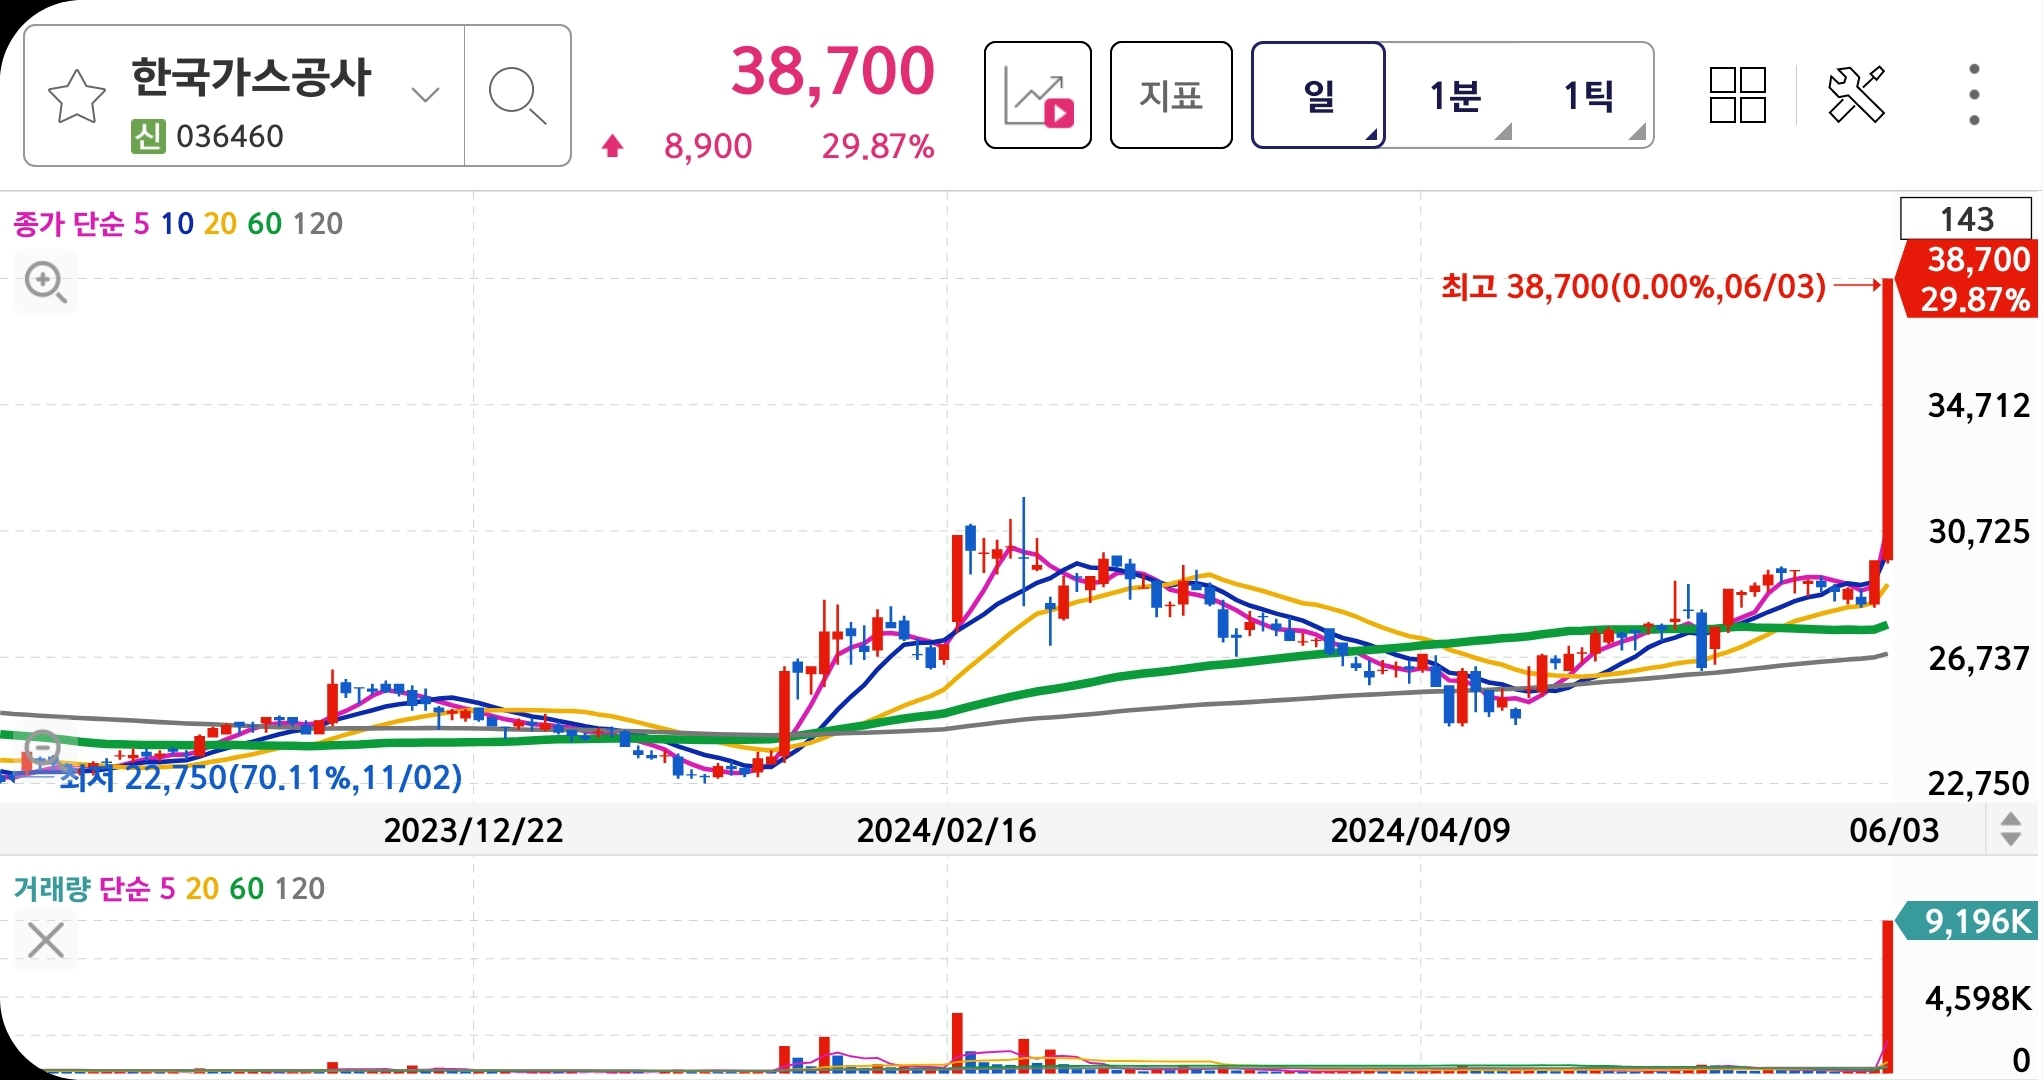Close the volume panel with X icon
2043x1080 pixels.
(46, 941)
